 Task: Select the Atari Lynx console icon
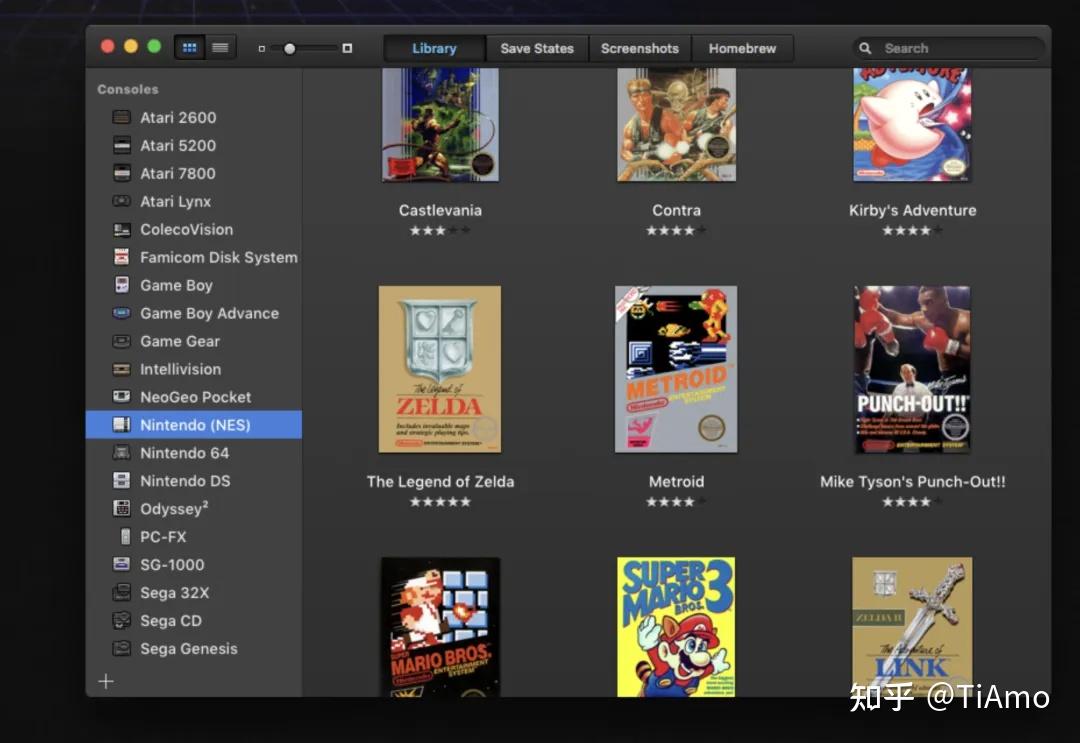(121, 201)
